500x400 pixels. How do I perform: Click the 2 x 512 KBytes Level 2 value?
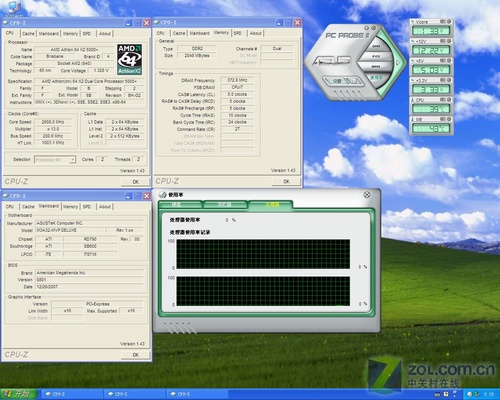[x=125, y=136]
